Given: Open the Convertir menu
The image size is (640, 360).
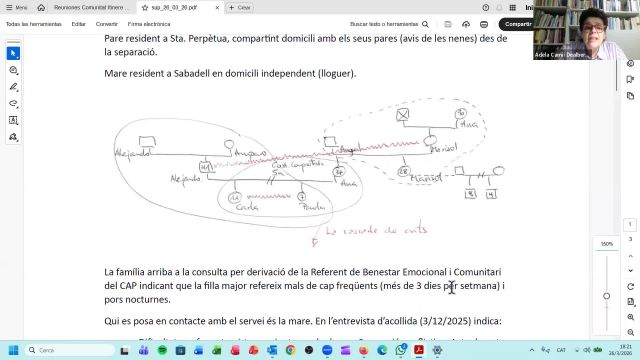Looking at the screenshot, I should [x=107, y=24].
